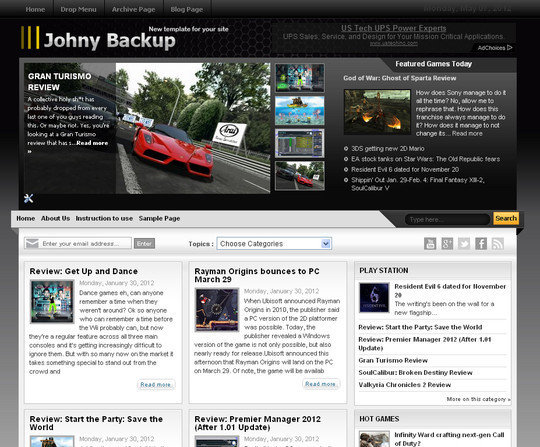Screen dimensions: 540x447
Task: Click the Rayman Origins post thumbnail
Action: tap(217, 310)
